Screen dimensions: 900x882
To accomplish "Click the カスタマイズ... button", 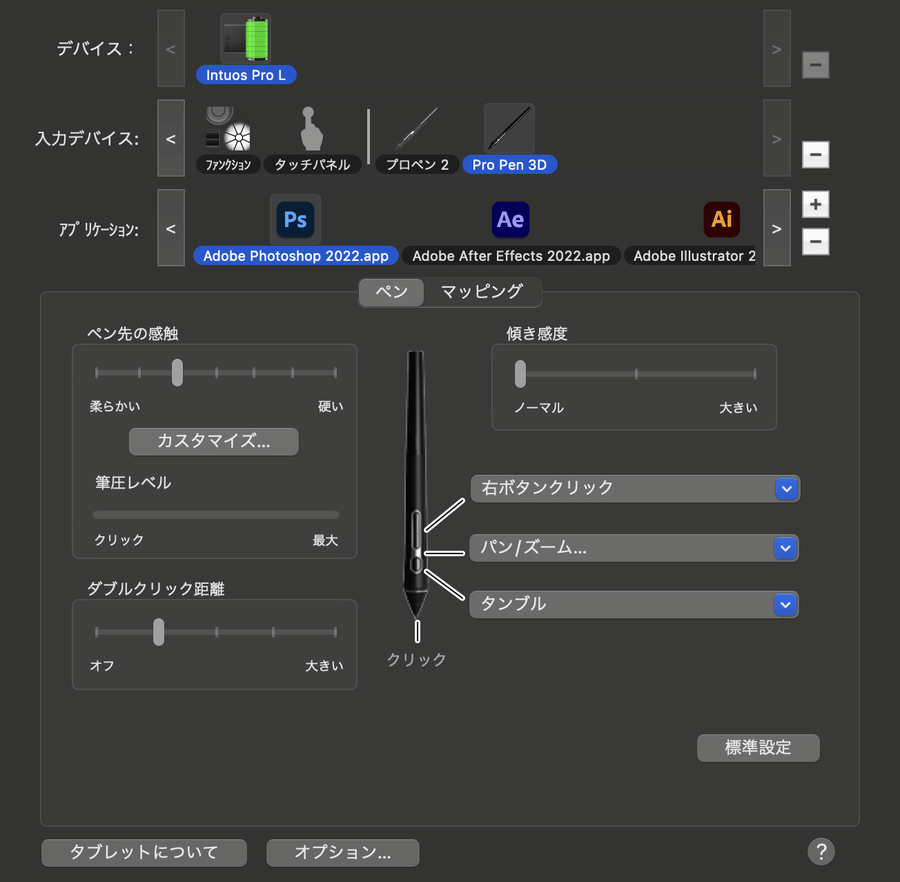I will click(214, 441).
